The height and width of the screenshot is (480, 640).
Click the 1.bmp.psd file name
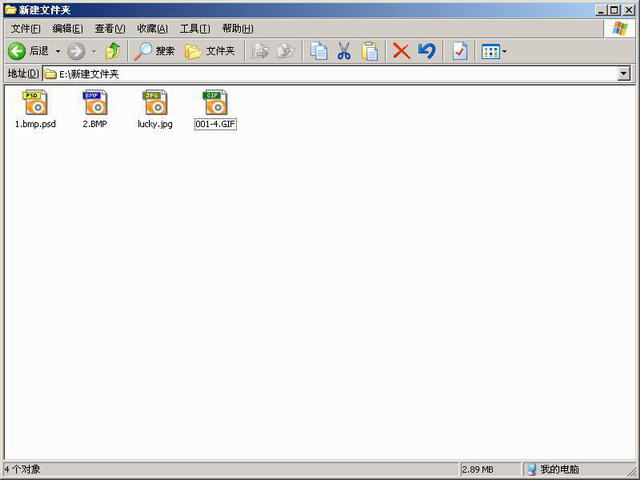[36, 124]
